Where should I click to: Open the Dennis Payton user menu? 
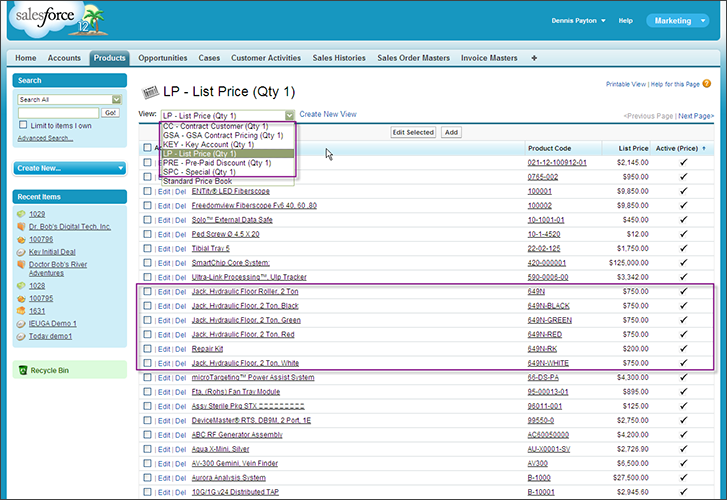click(x=578, y=20)
